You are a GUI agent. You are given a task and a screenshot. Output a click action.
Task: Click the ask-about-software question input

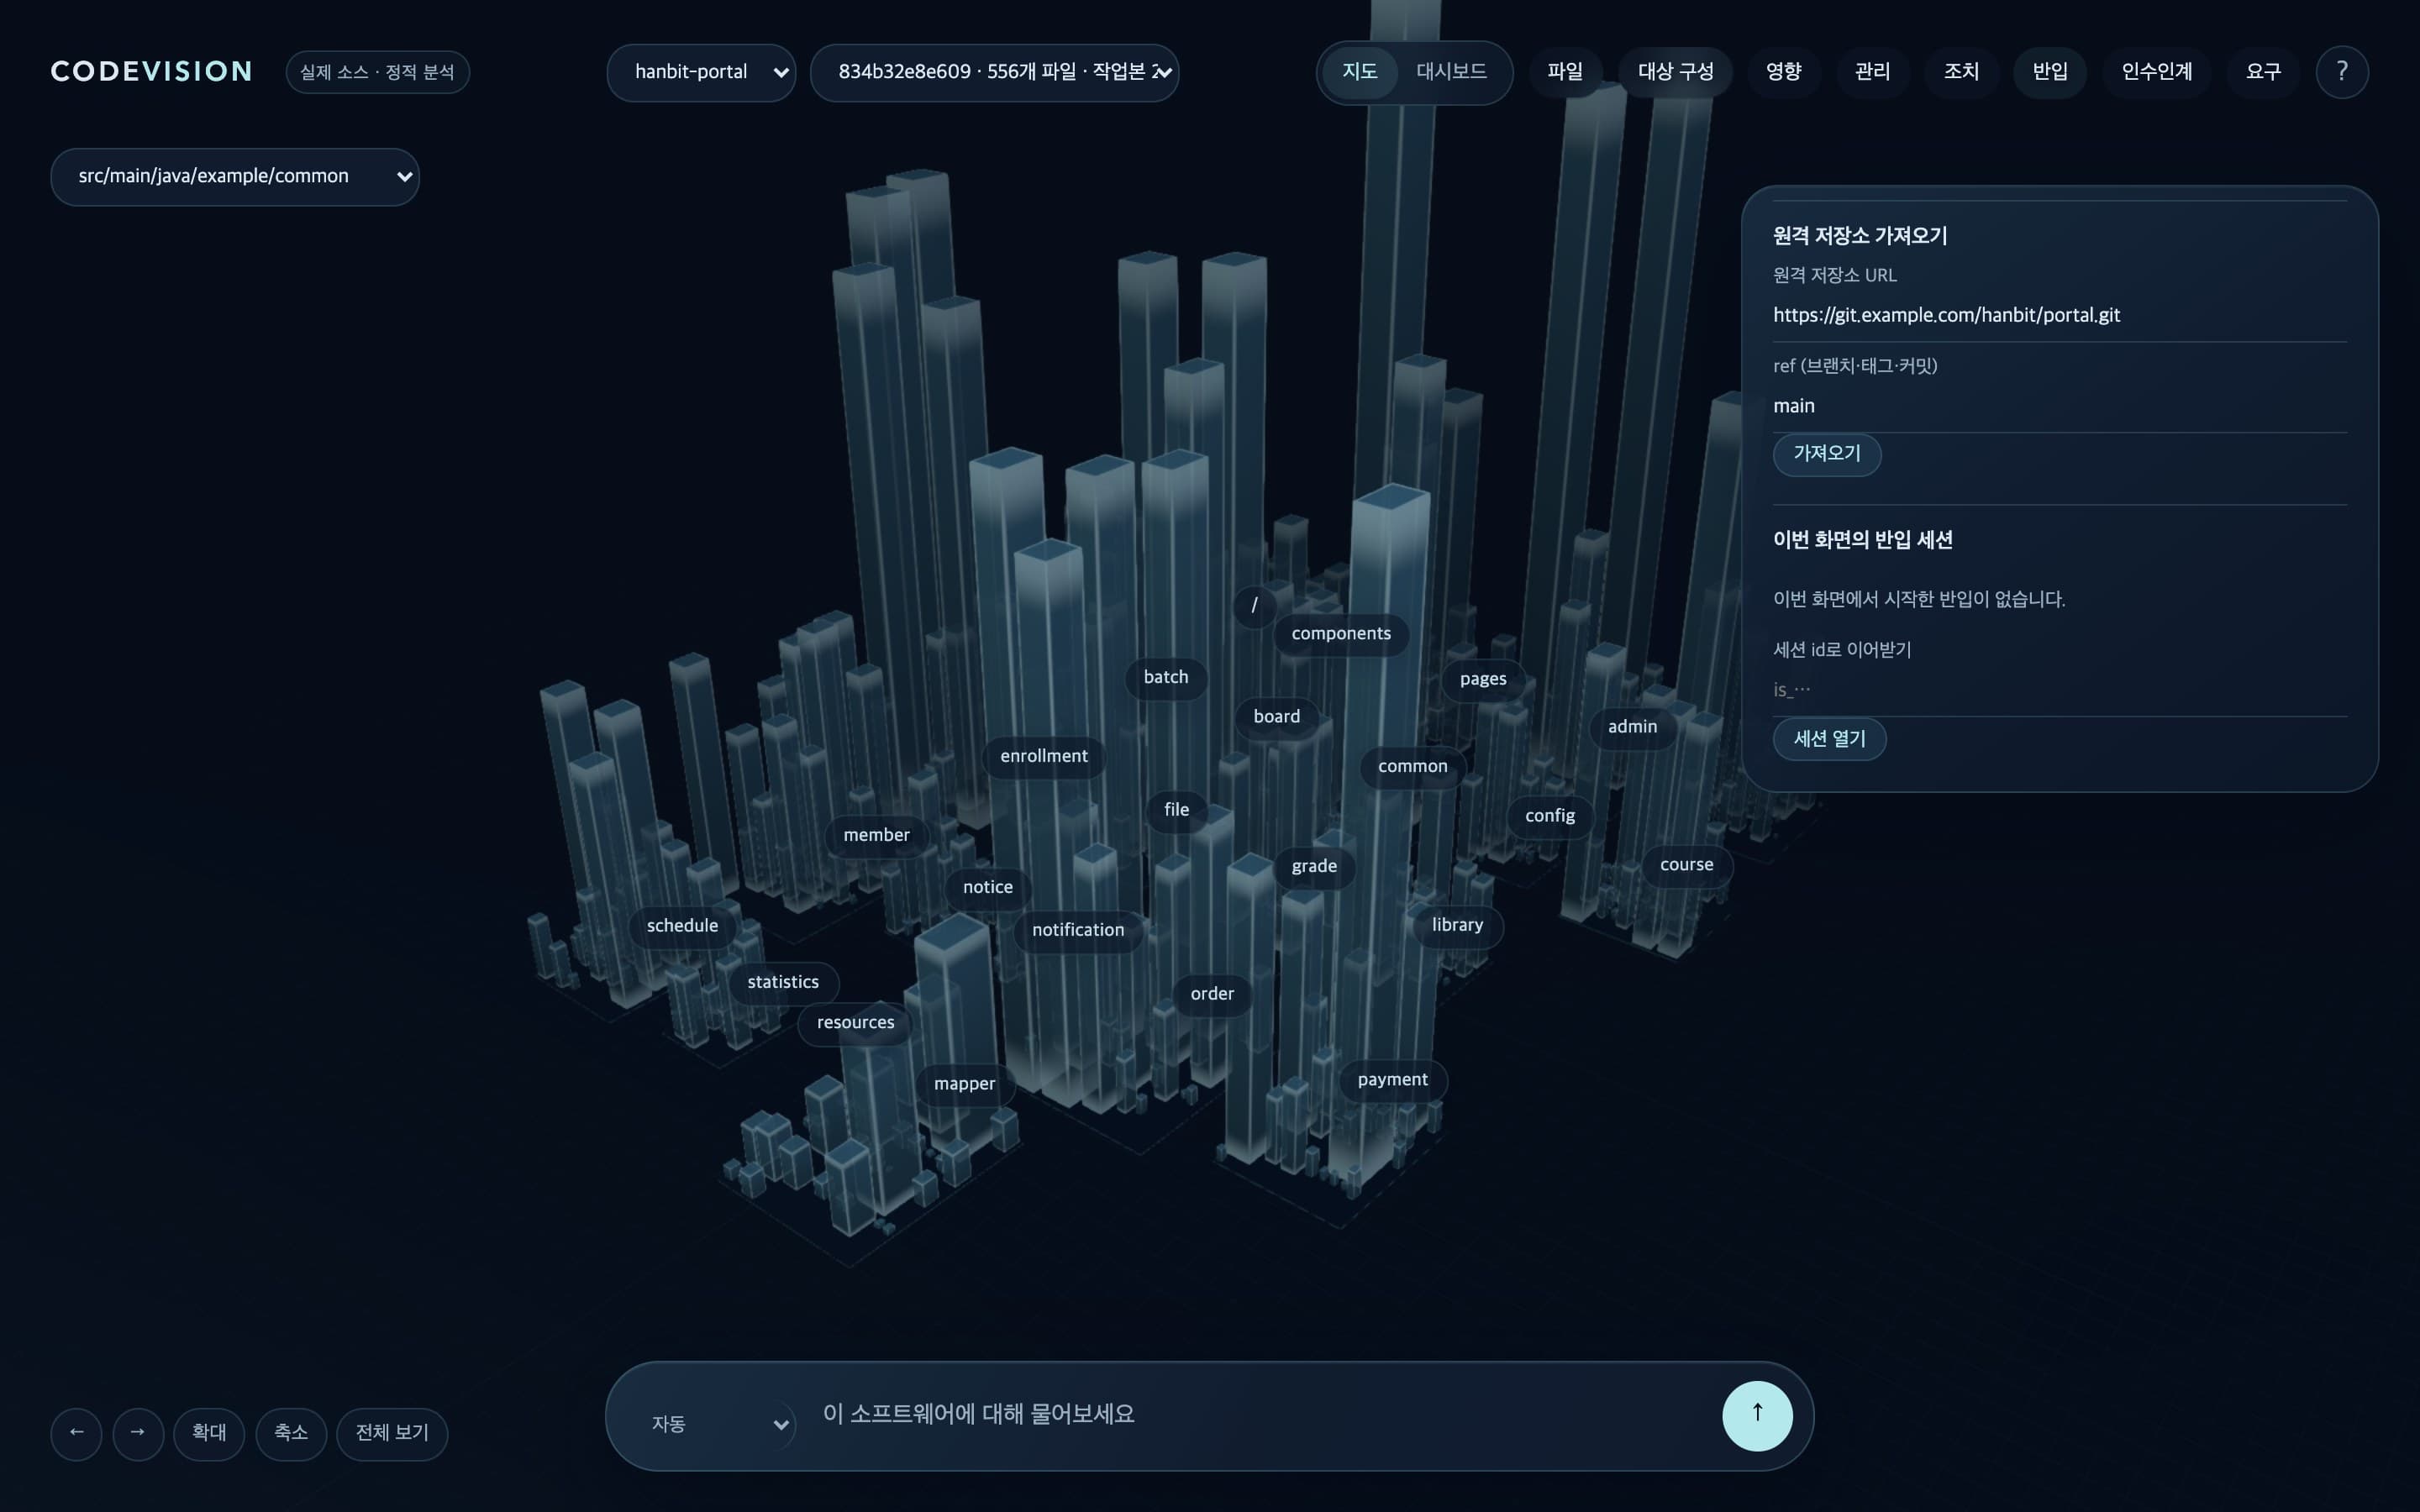click(x=1260, y=1414)
